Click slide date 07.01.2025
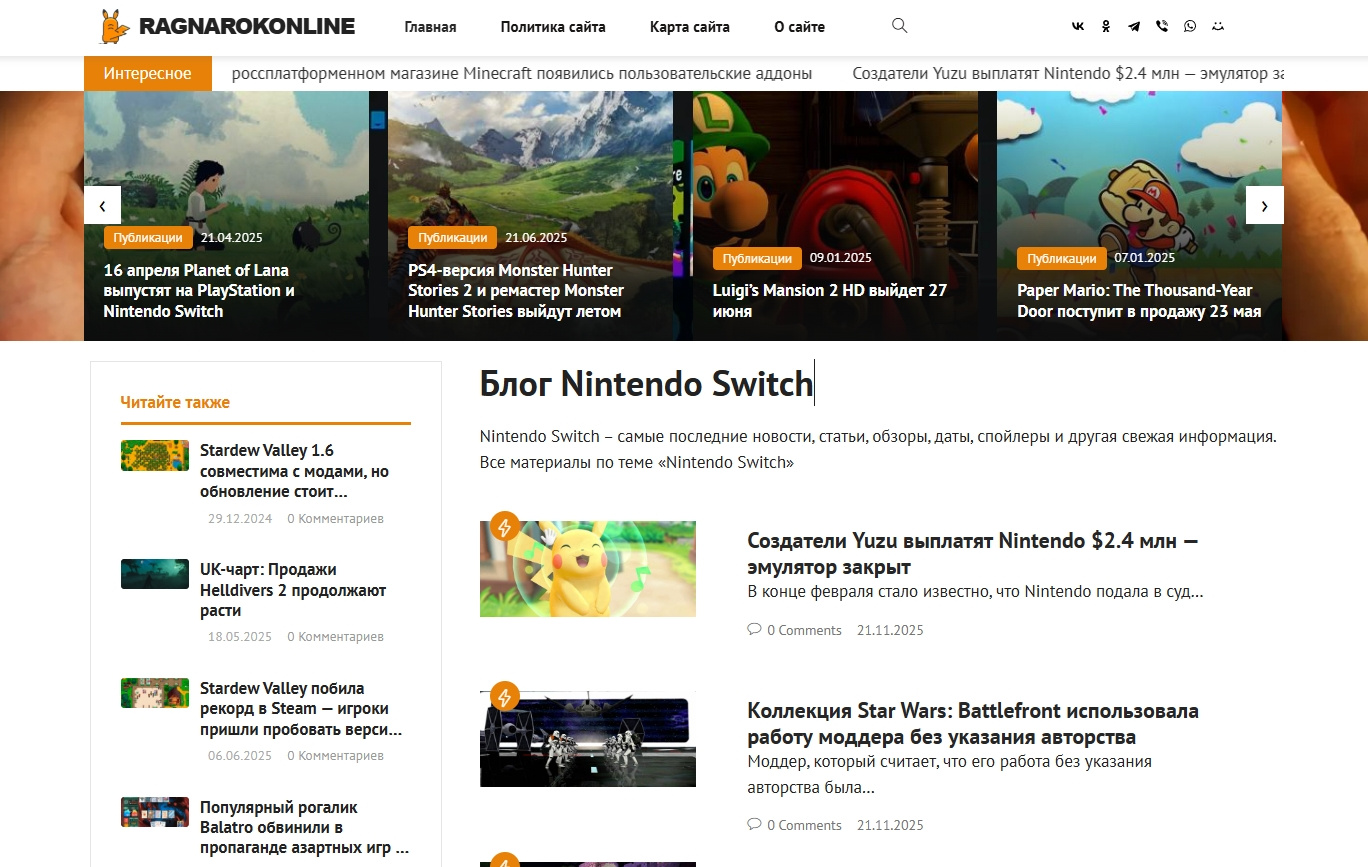 tap(1145, 258)
